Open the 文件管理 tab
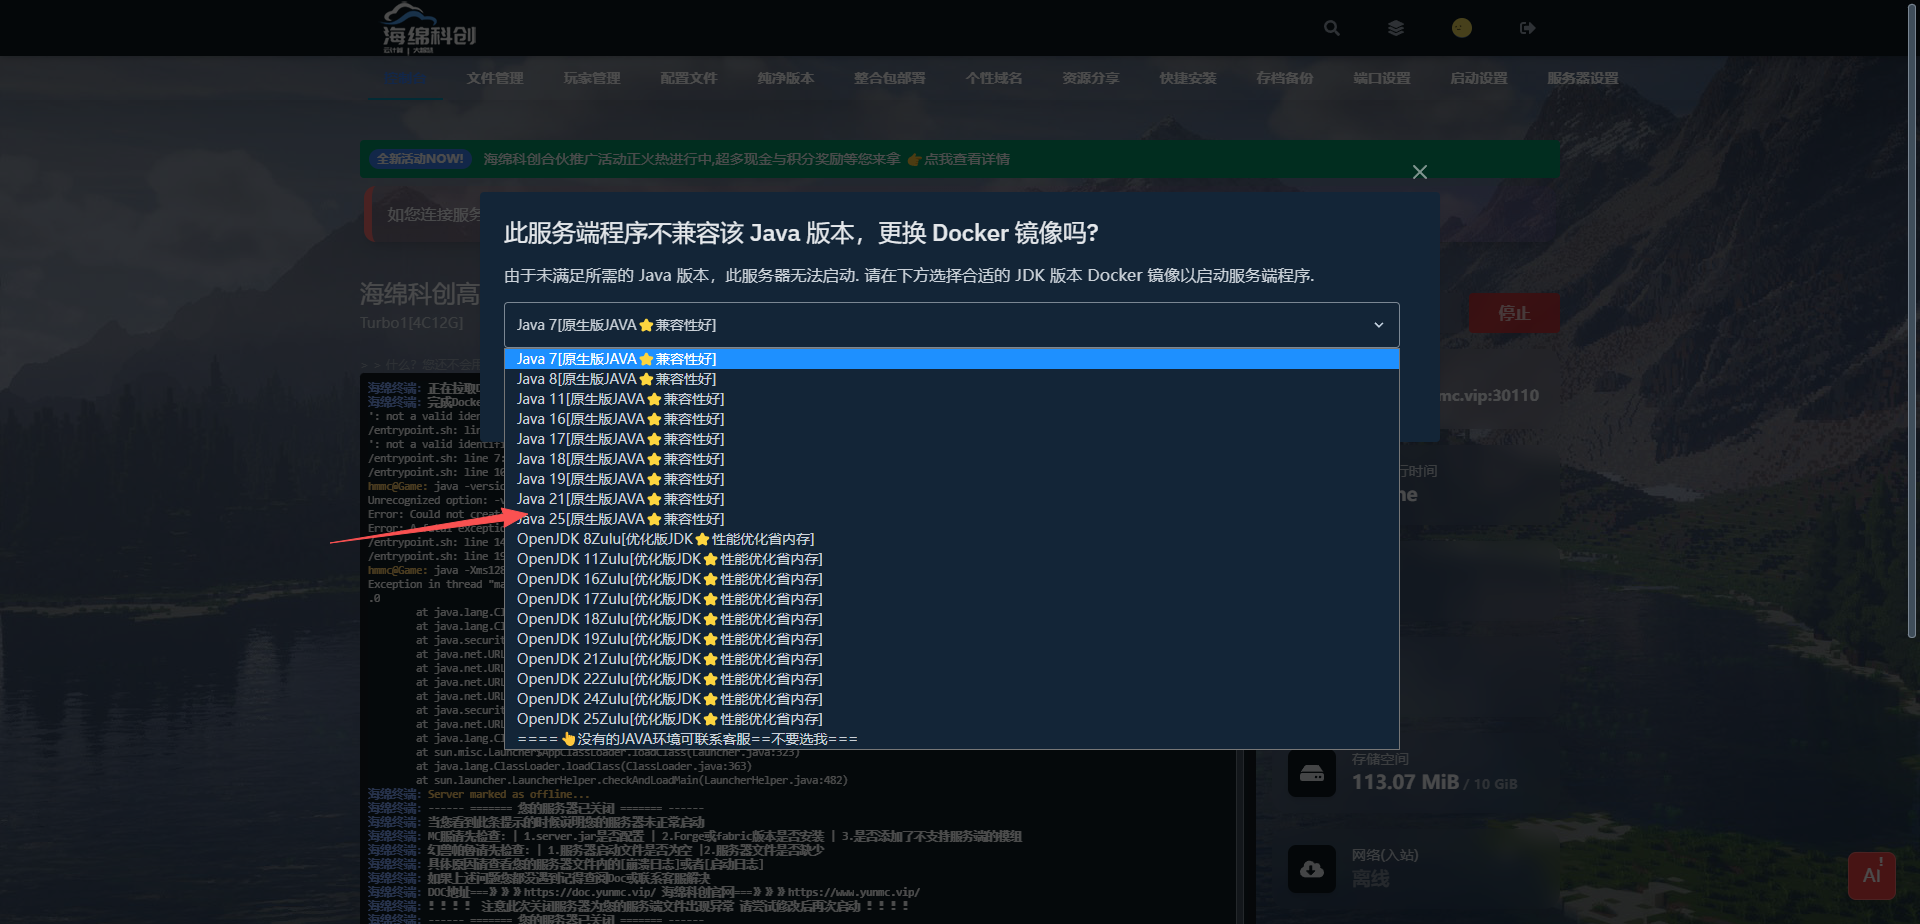Image resolution: width=1920 pixels, height=924 pixels. [x=494, y=78]
